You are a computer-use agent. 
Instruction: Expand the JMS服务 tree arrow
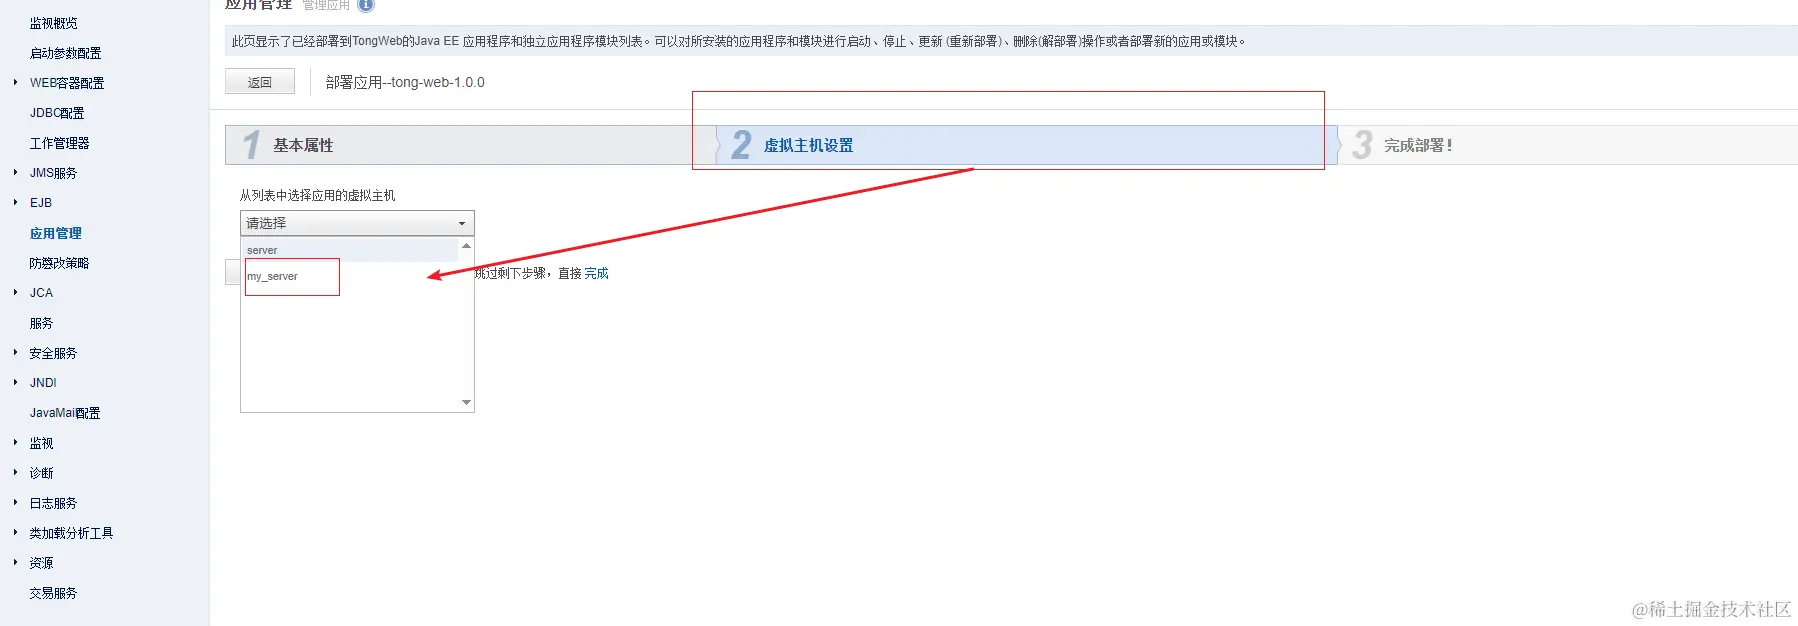tap(15, 172)
